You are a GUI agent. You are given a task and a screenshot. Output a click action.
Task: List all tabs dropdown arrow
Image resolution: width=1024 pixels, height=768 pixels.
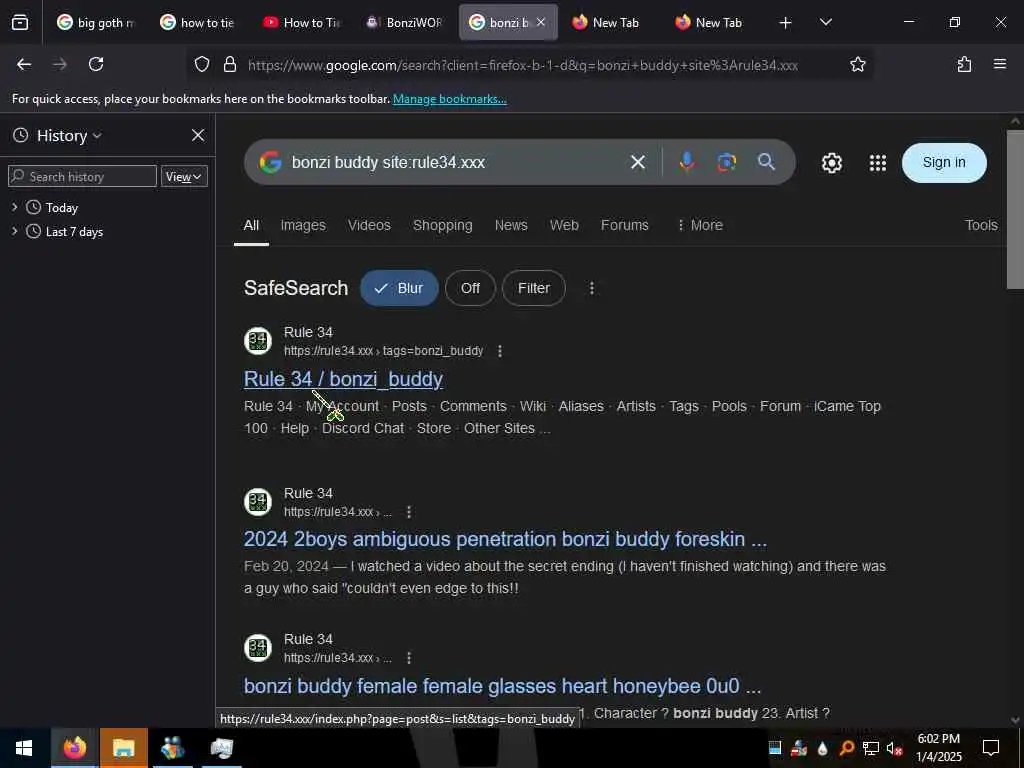[x=825, y=23]
